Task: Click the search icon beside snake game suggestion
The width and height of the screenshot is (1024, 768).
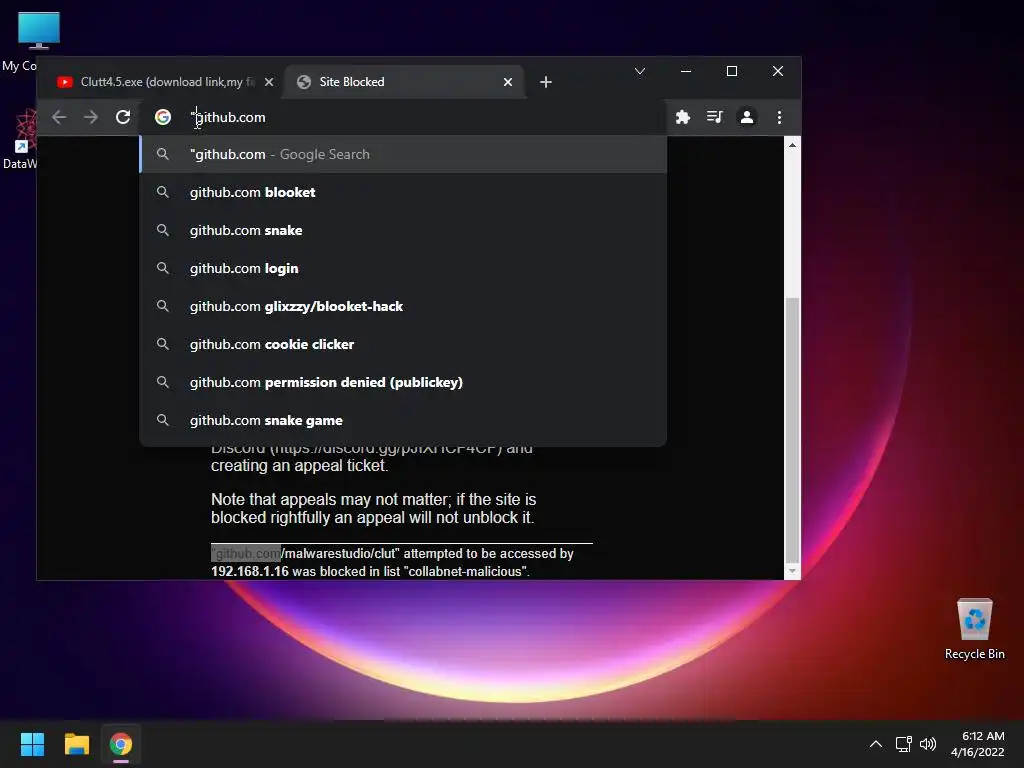Action: pyautogui.click(x=163, y=420)
